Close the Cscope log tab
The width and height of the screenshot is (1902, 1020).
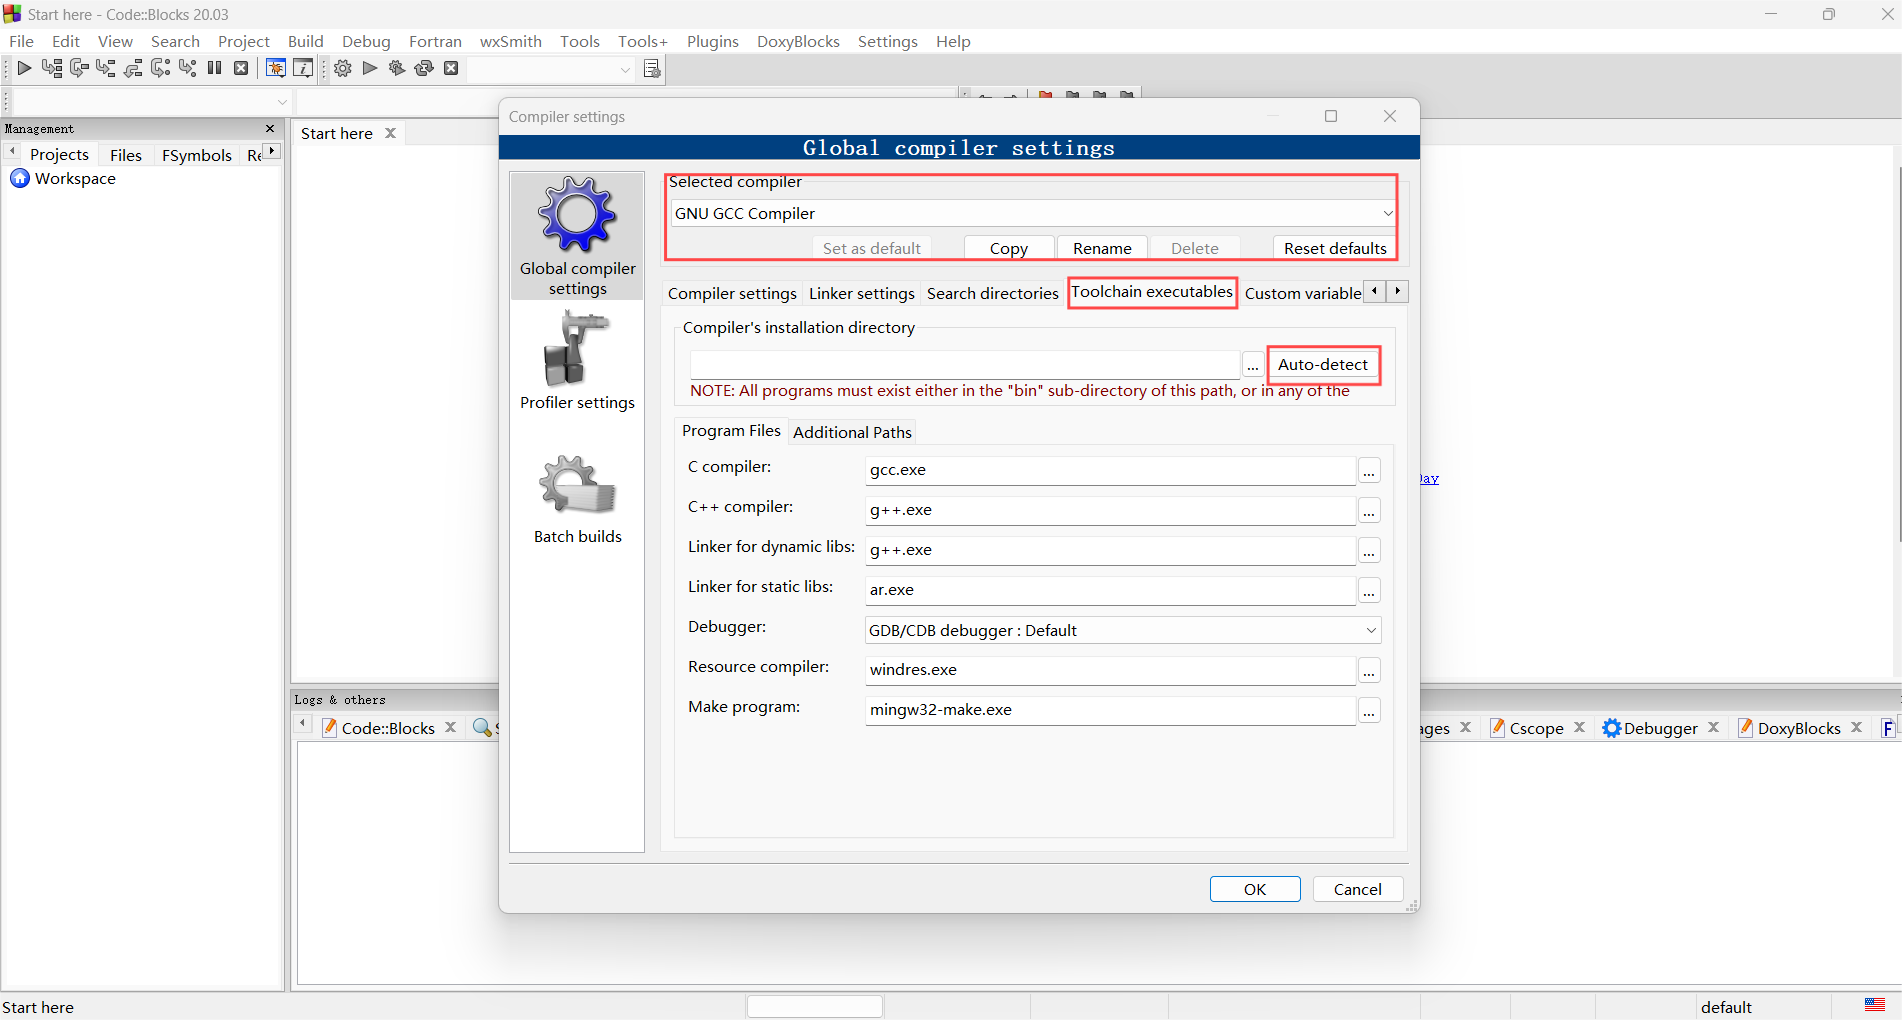click(x=1579, y=728)
